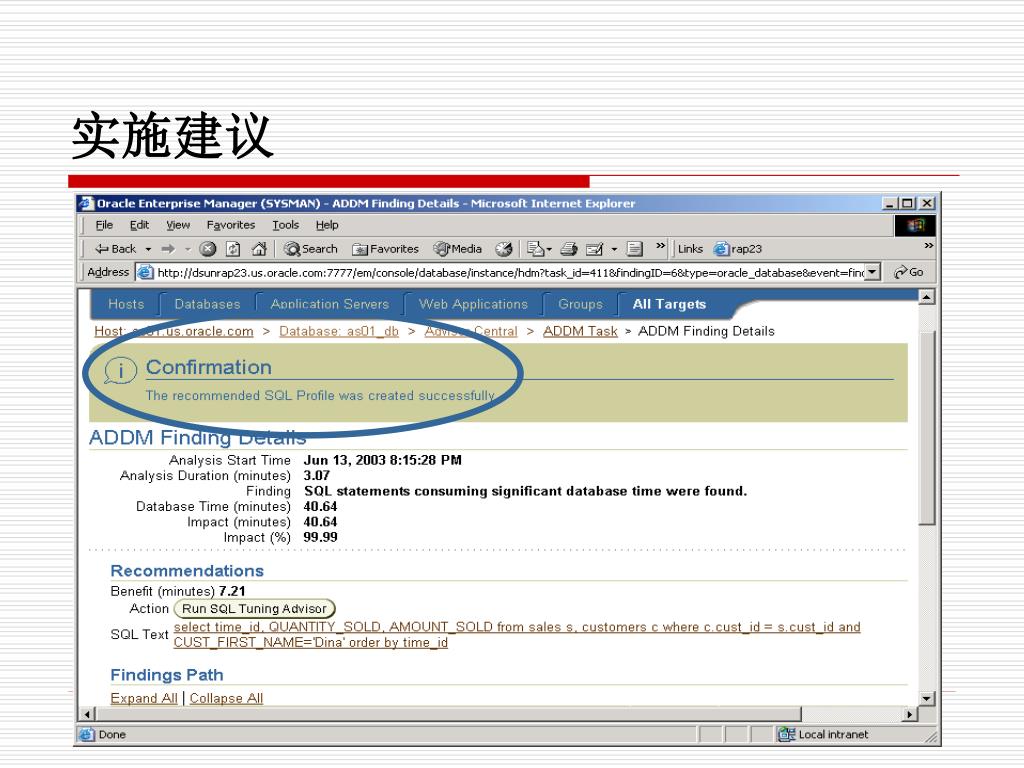Go back using the Back arrow button
The height and width of the screenshot is (768, 1024).
pyautogui.click(x=115, y=249)
